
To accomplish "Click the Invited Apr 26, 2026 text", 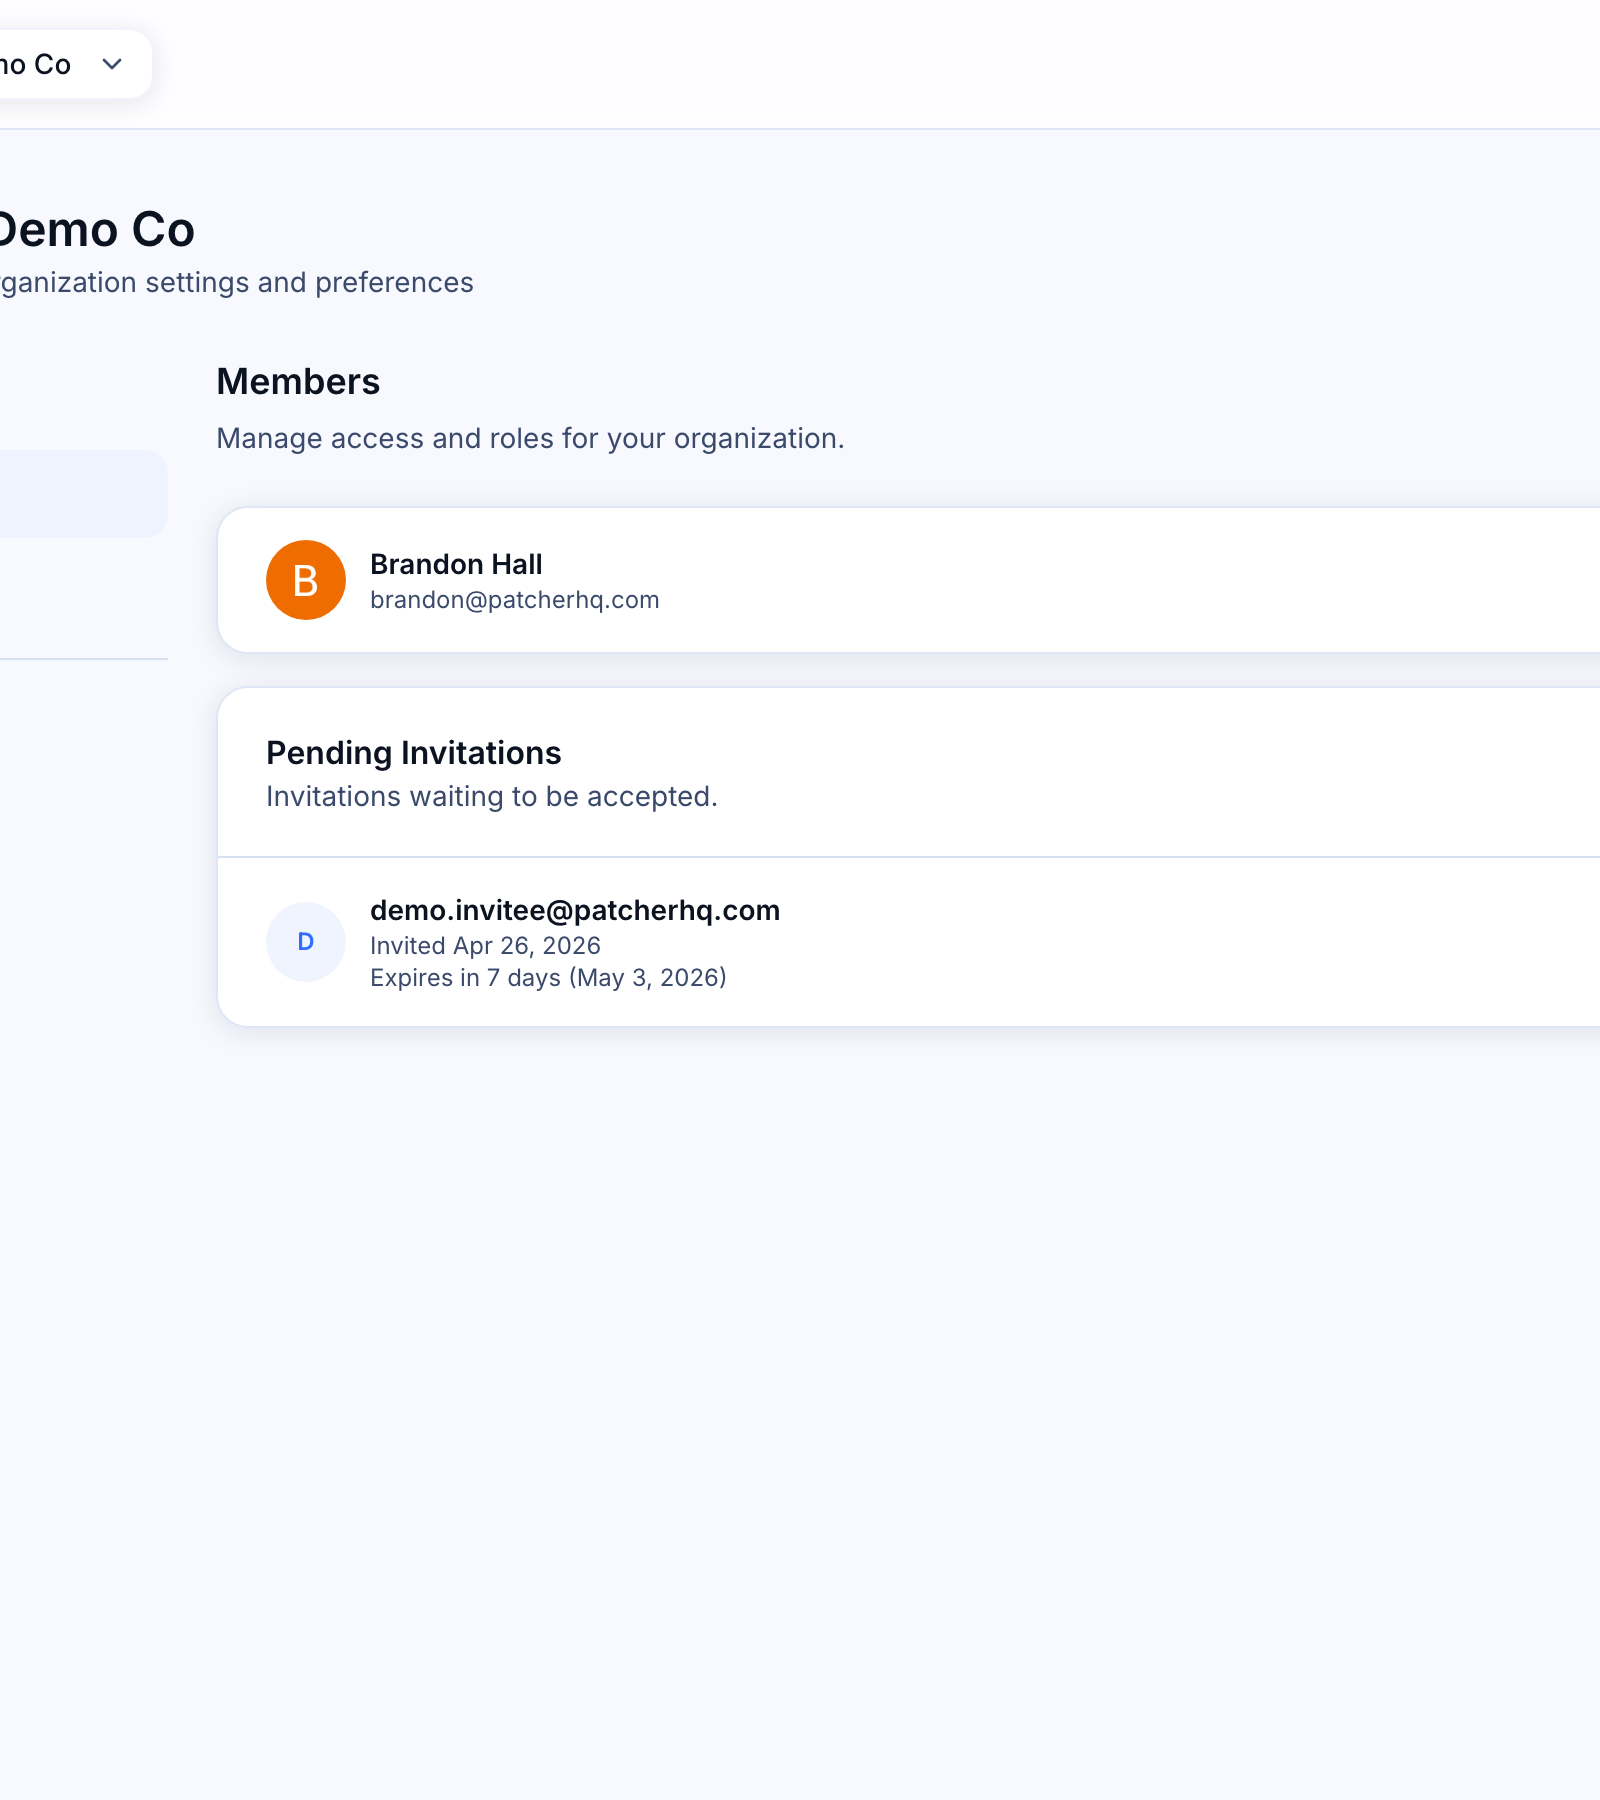I will click(485, 946).
